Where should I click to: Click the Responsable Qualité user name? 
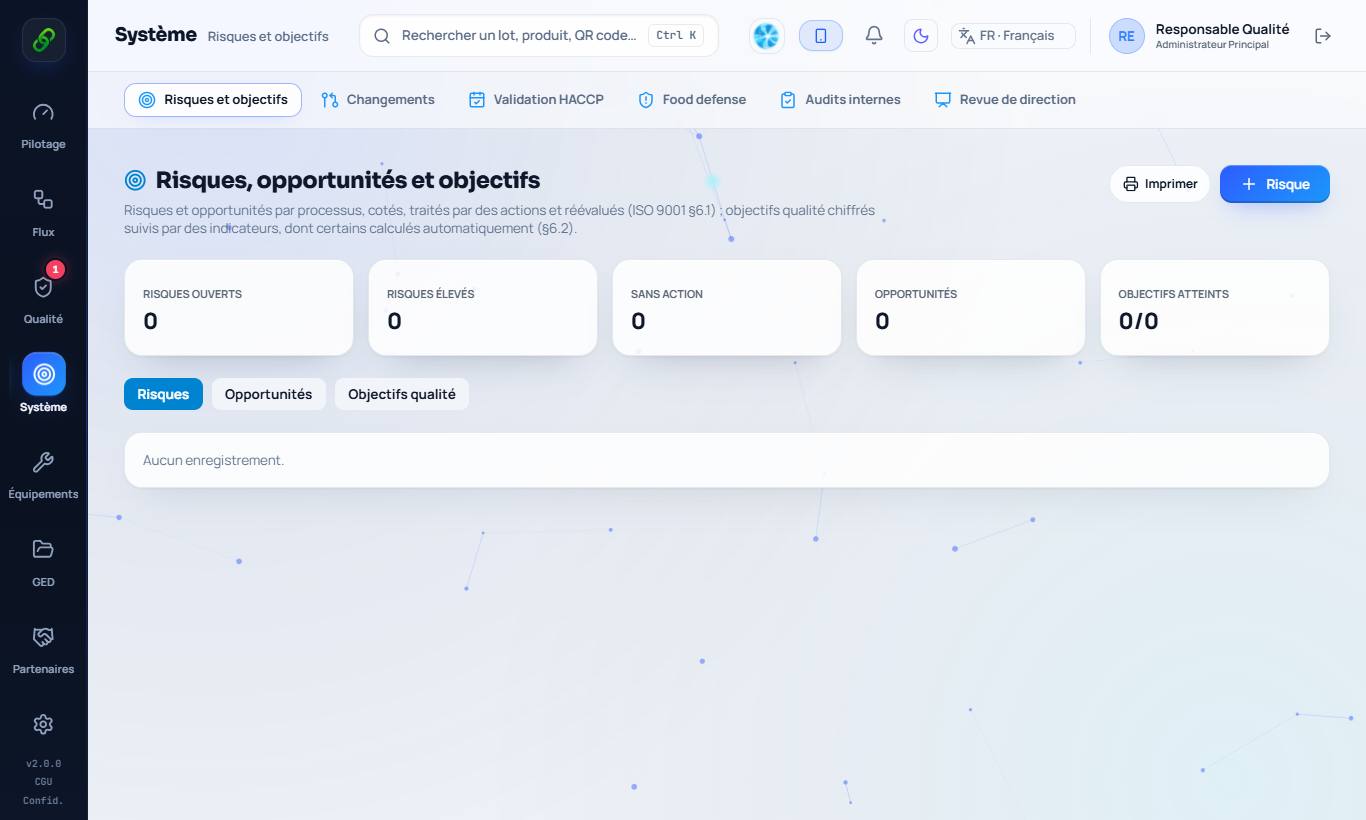[x=1222, y=29]
